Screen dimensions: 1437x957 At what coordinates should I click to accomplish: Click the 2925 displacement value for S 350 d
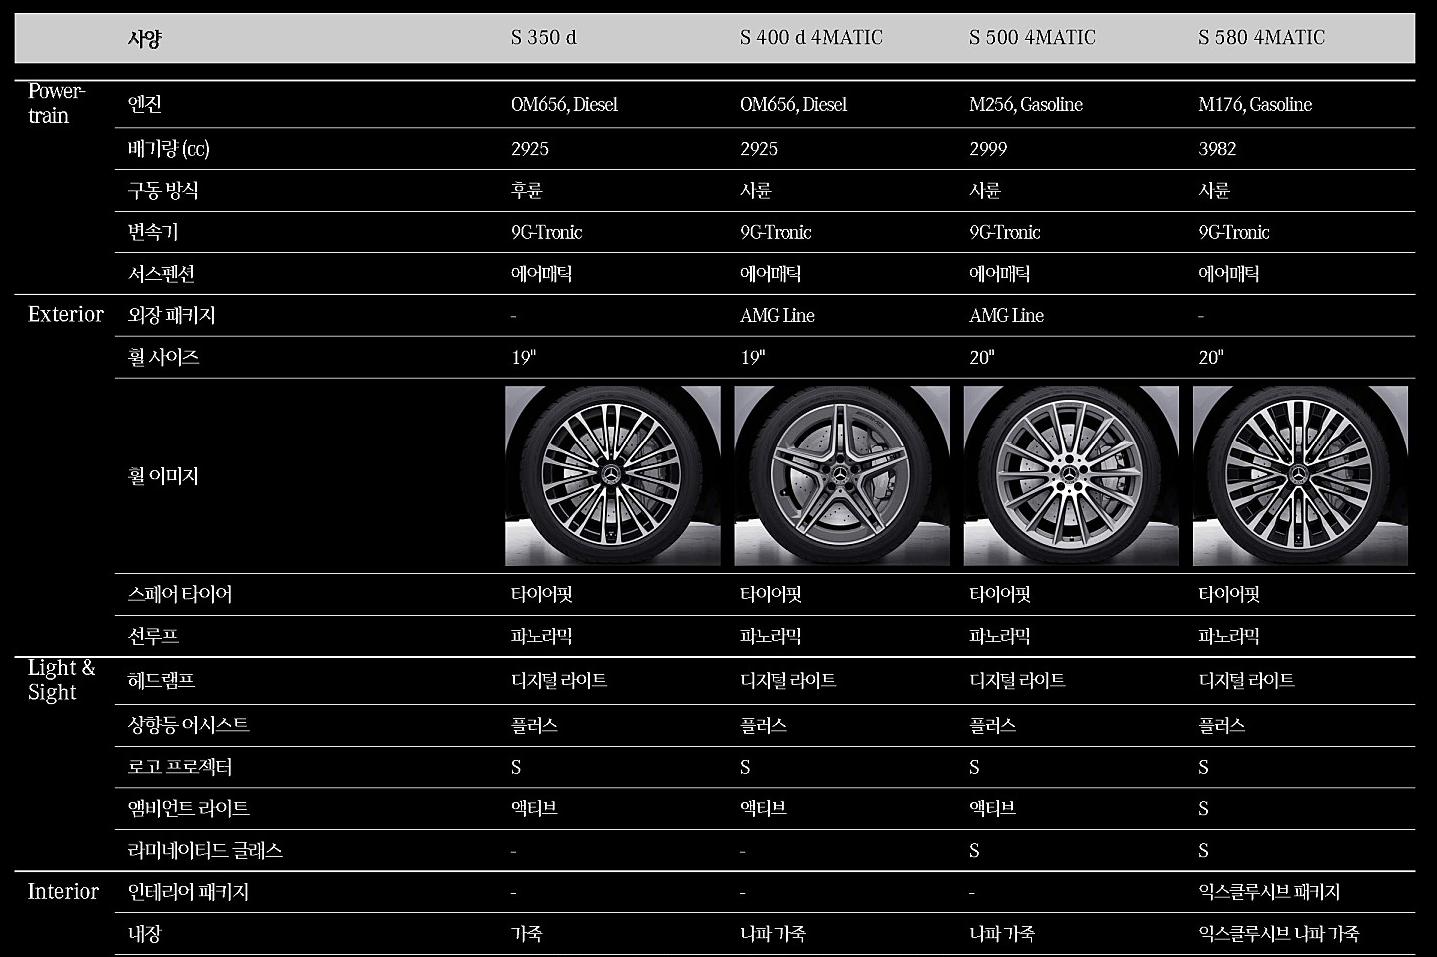pyautogui.click(x=529, y=149)
